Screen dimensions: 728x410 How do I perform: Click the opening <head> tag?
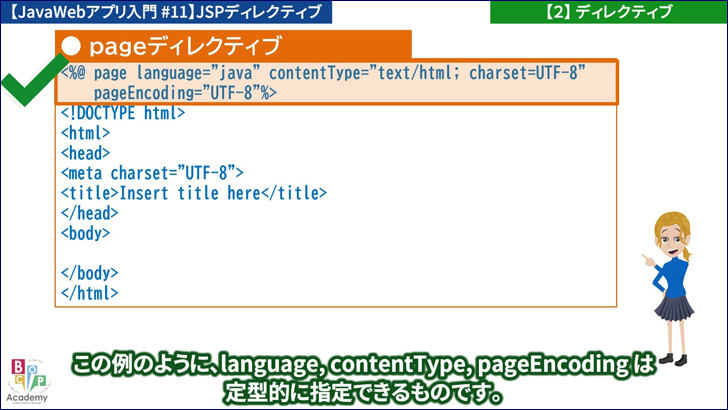(x=85, y=153)
